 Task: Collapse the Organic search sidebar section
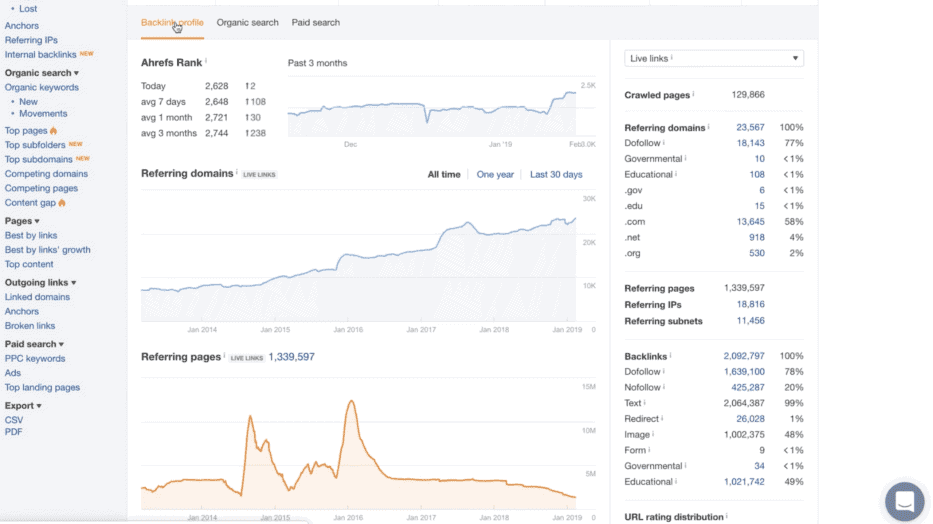(42, 73)
